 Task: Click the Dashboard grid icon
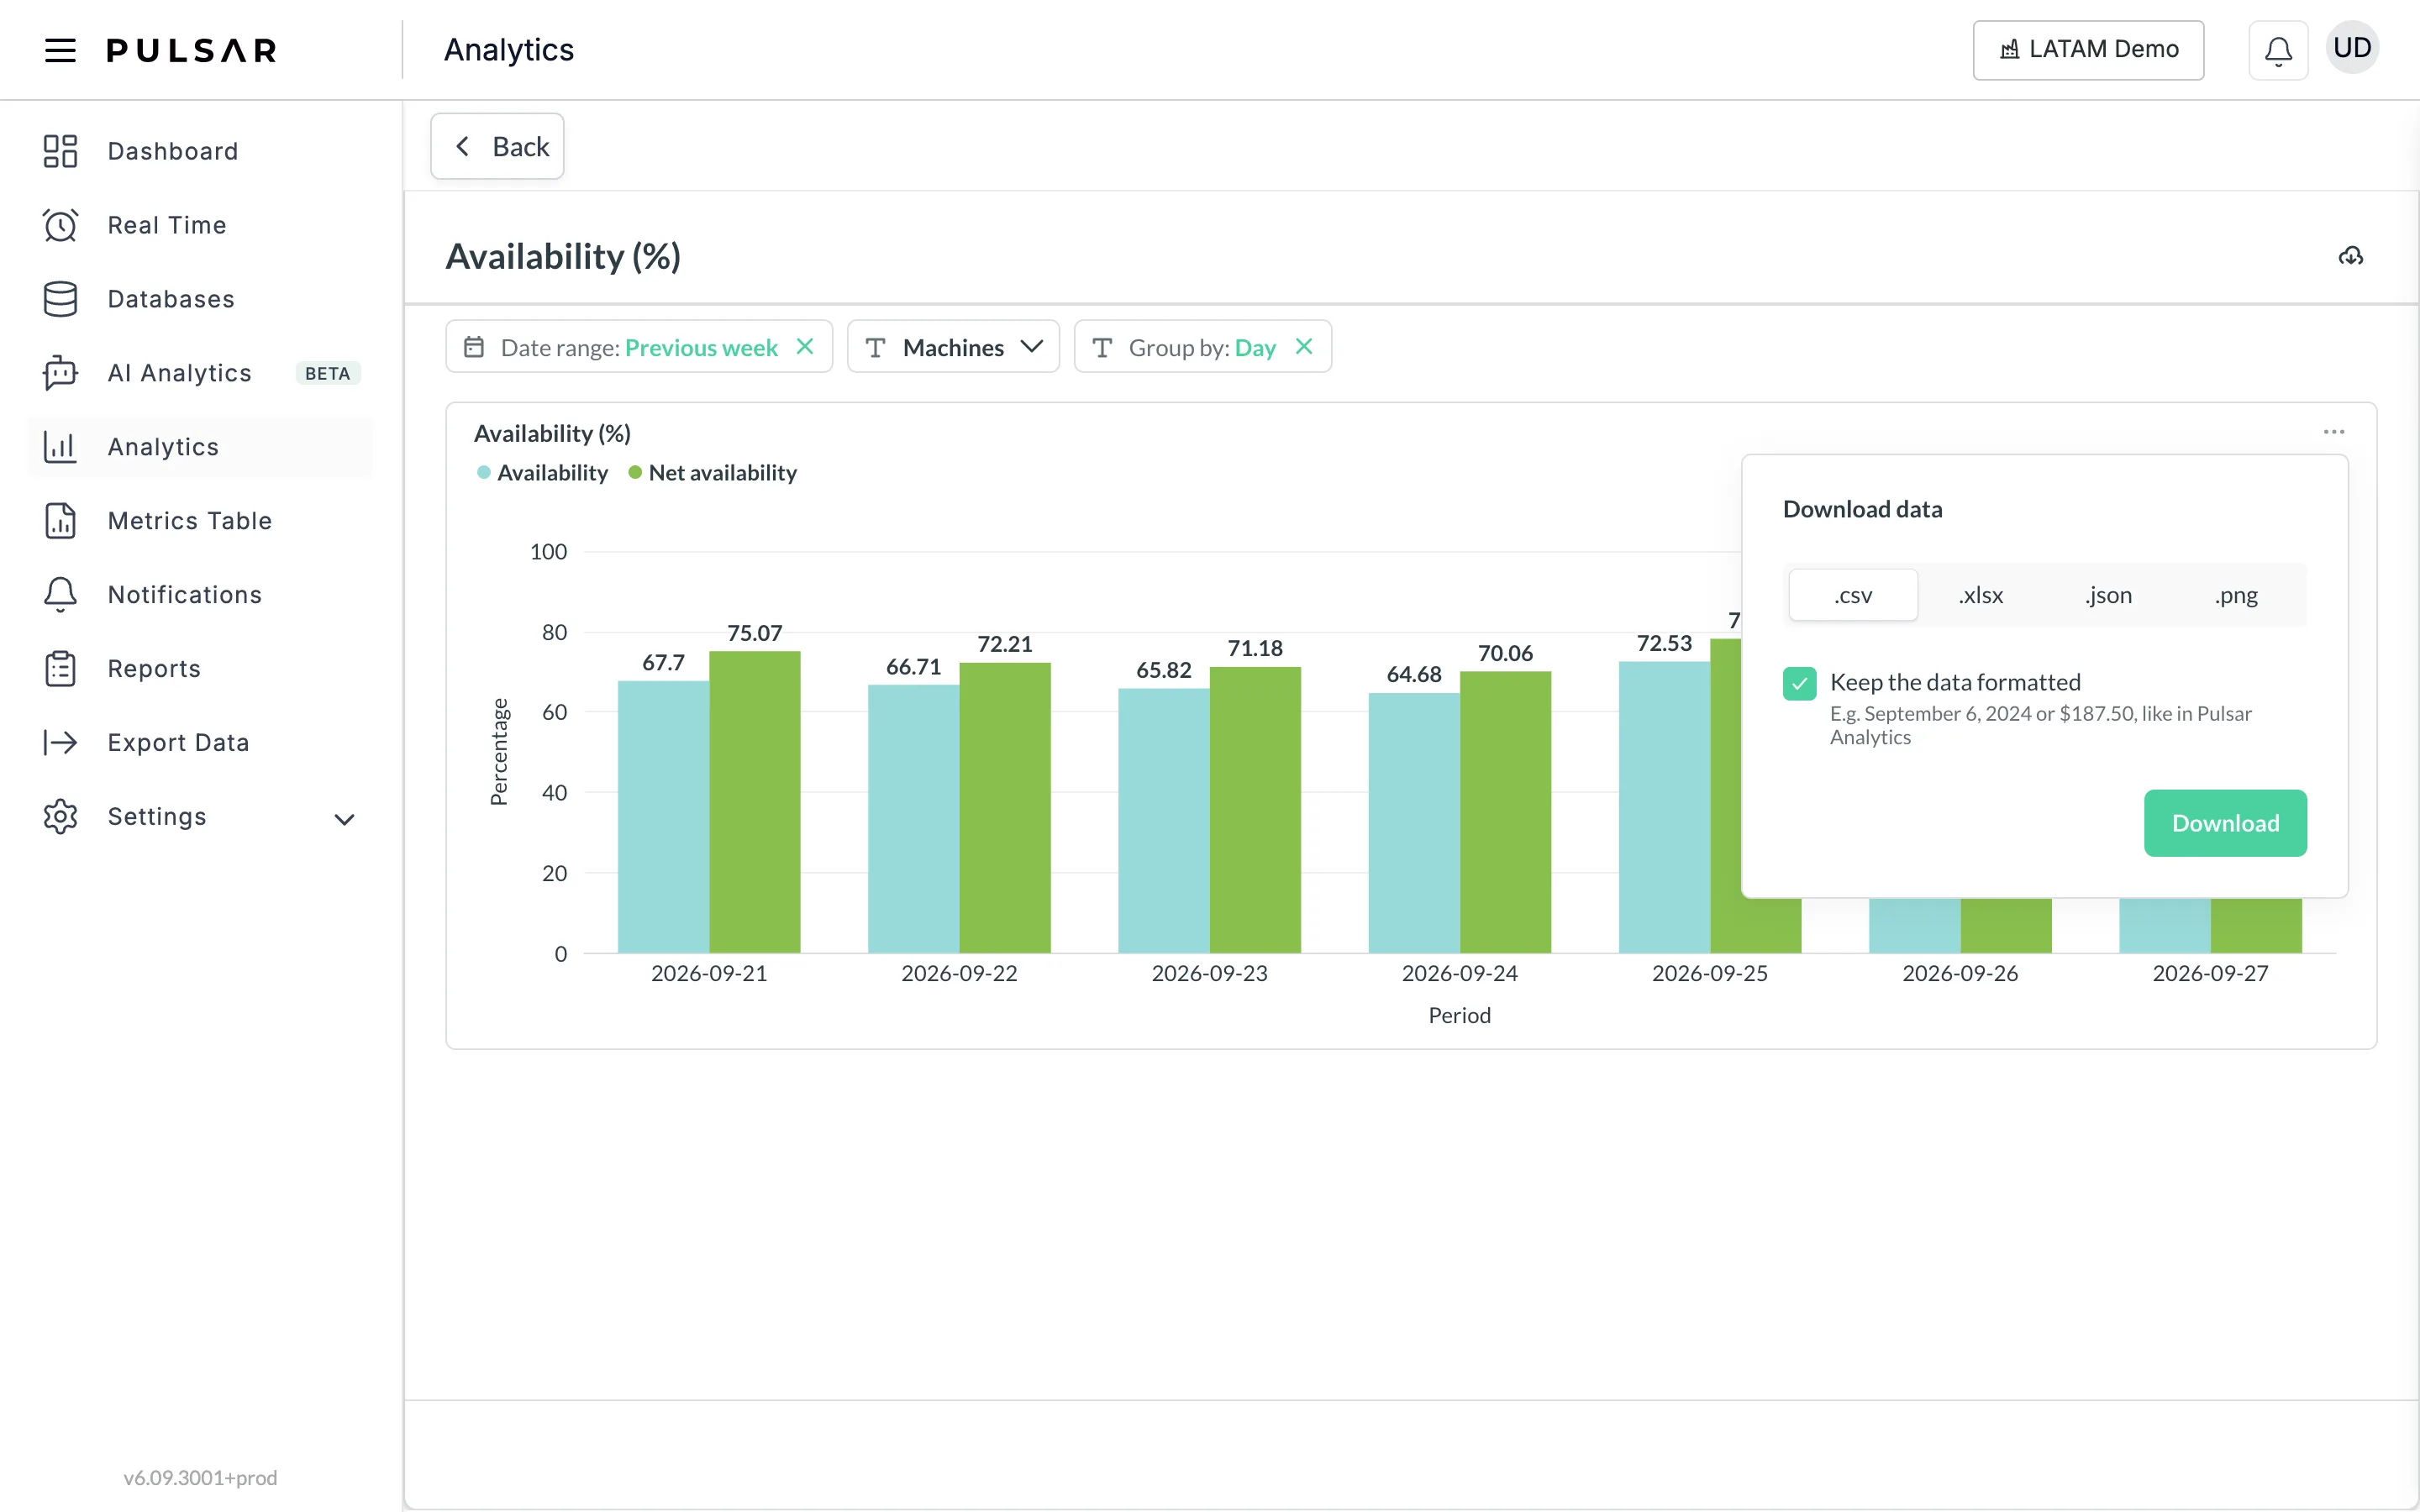pyautogui.click(x=60, y=151)
